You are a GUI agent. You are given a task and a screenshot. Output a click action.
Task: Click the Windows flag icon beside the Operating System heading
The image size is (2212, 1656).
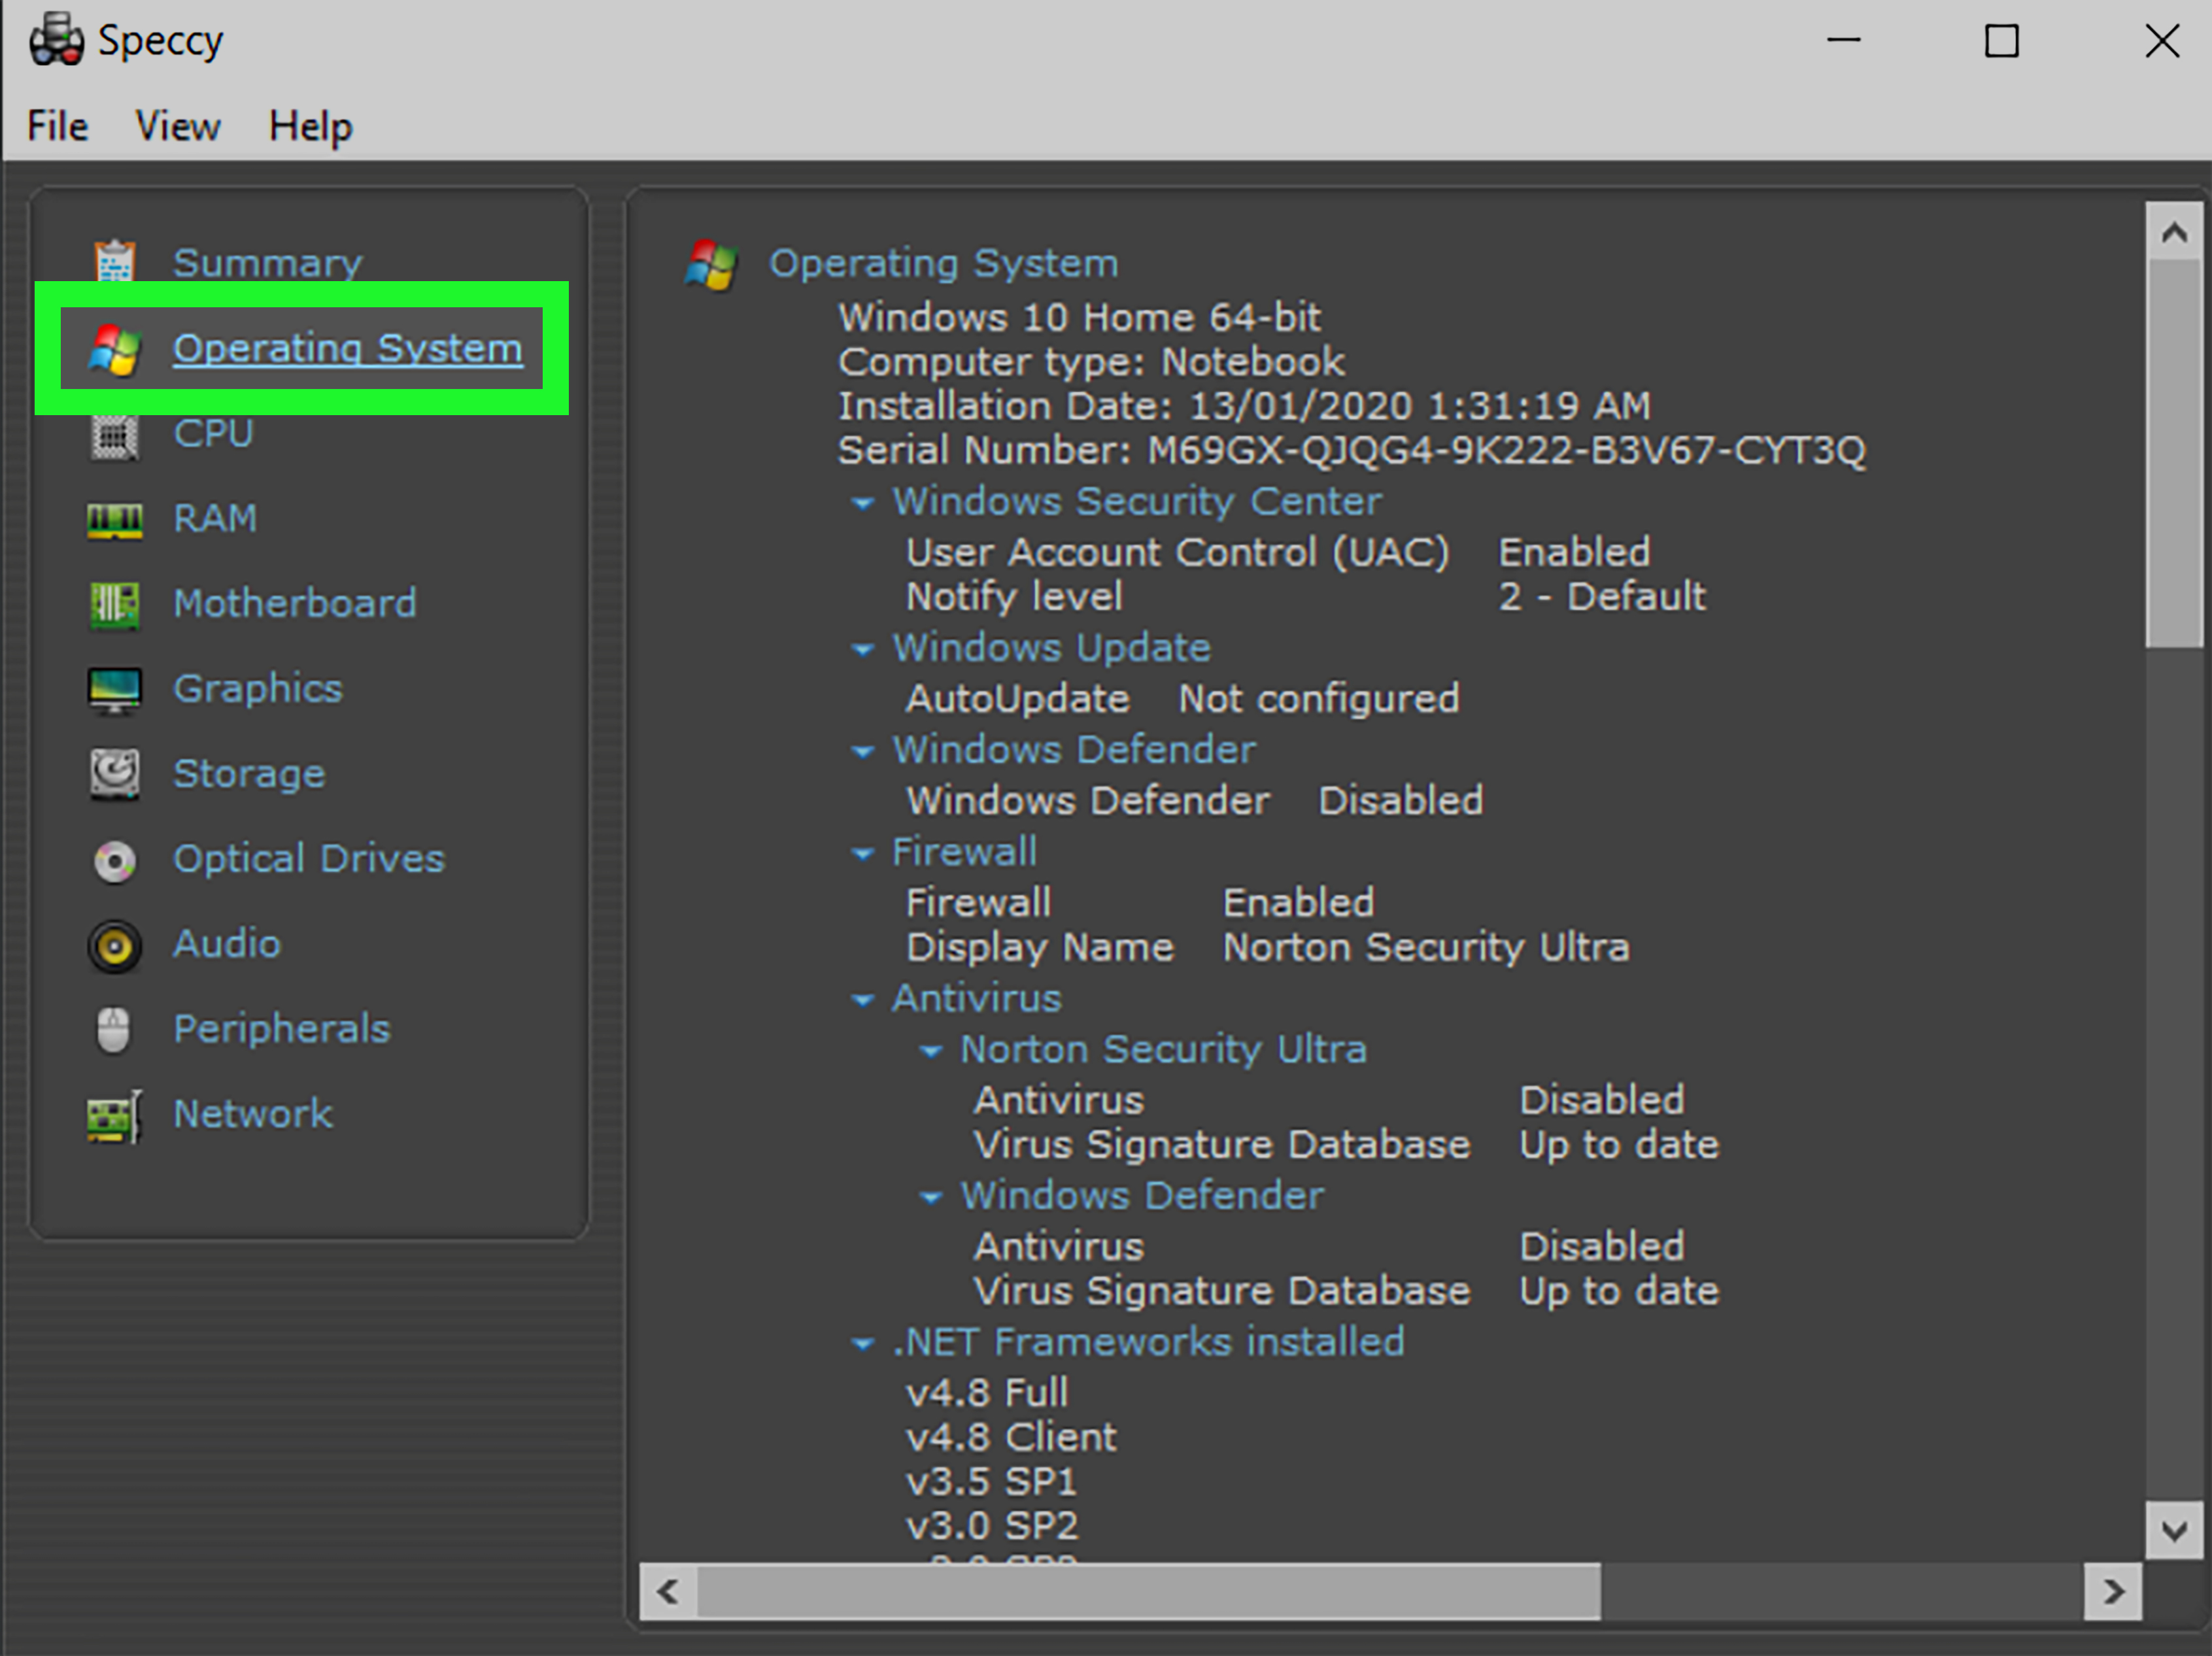tap(712, 265)
